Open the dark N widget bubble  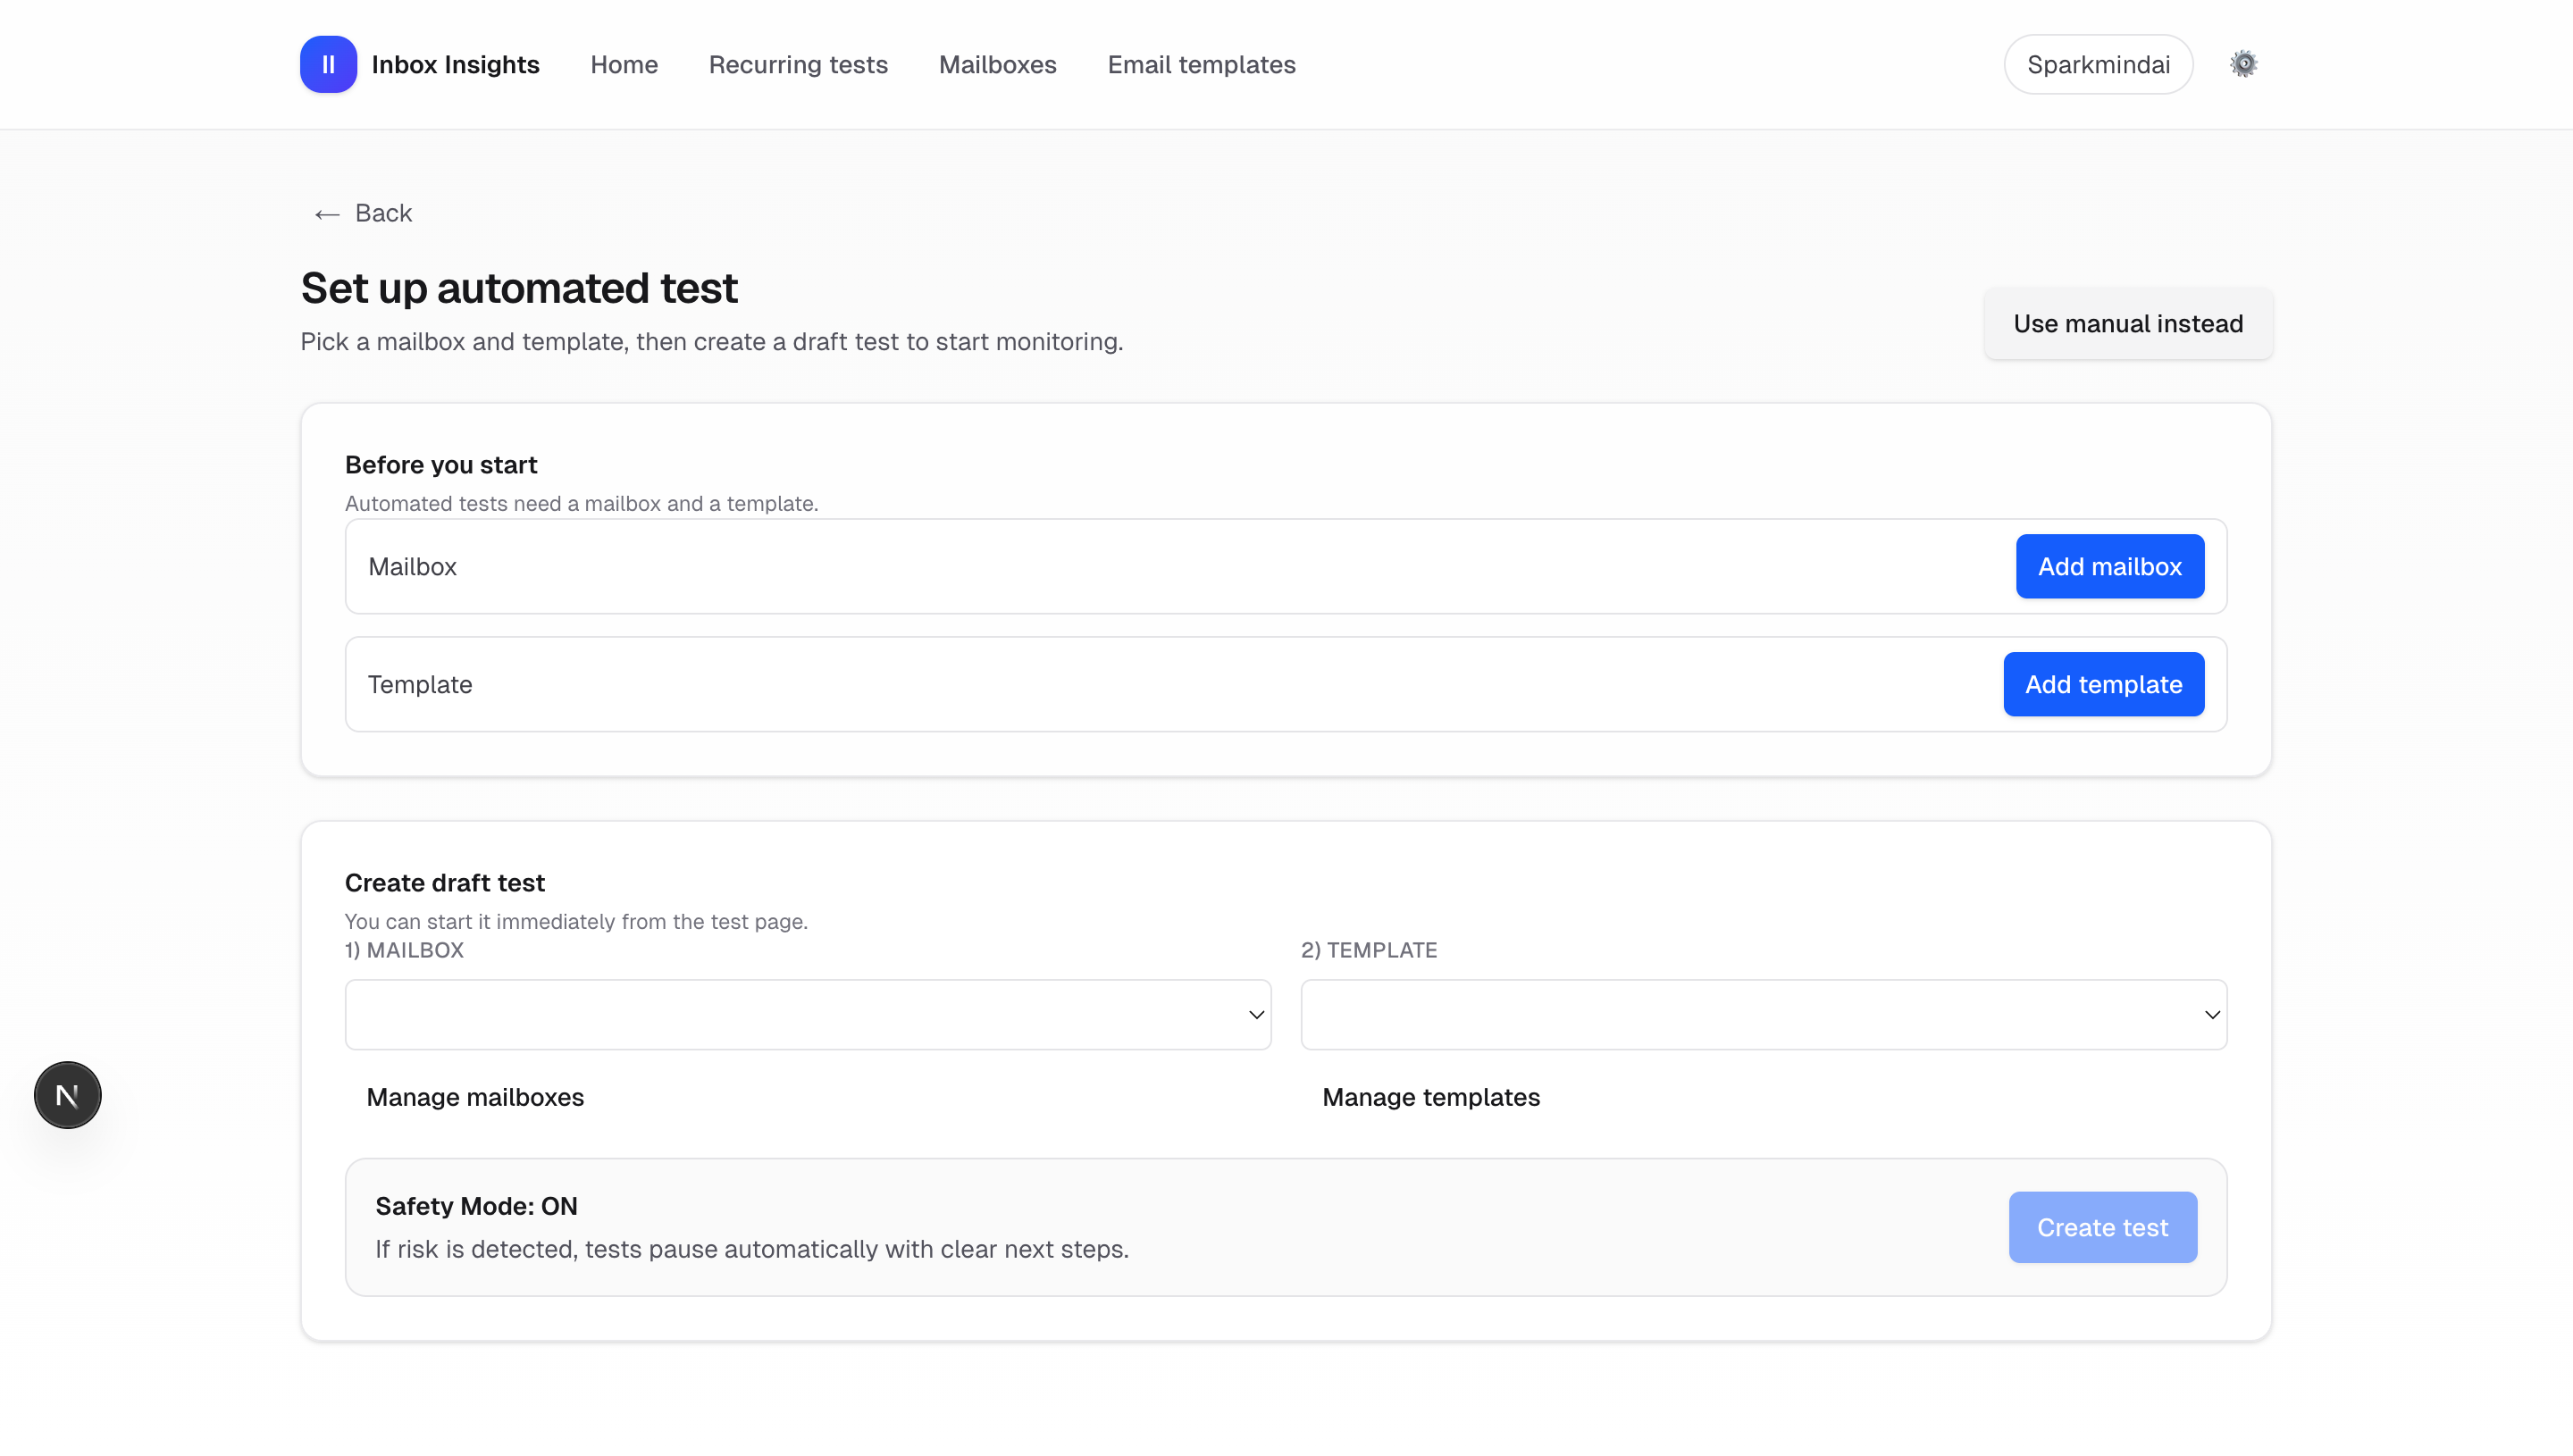[67, 1094]
